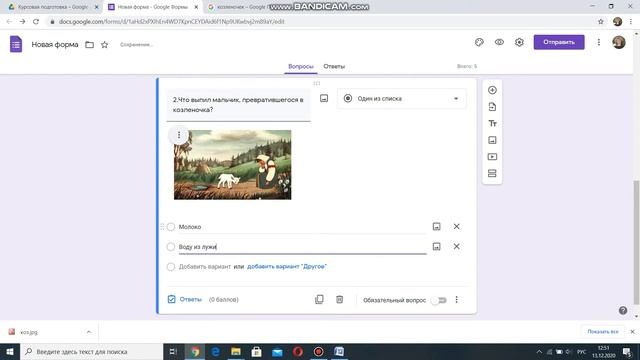Click Добавить вариант placeholder
Image resolution: width=640 pixels, height=360 pixels.
[x=204, y=267]
